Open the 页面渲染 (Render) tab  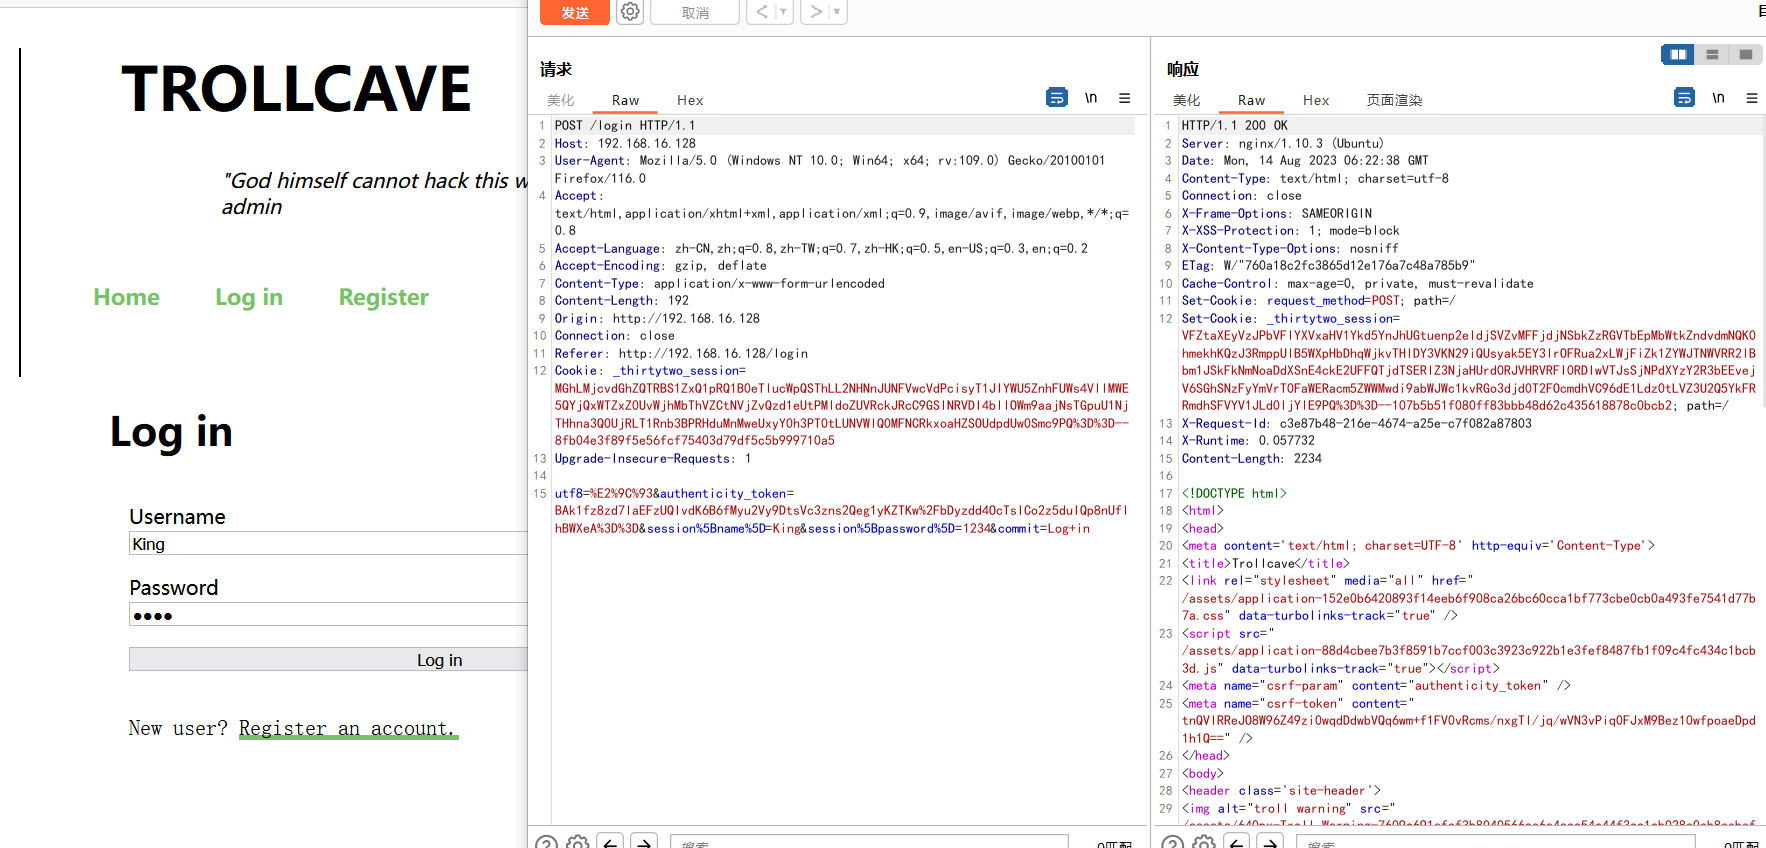tap(1395, 100)
